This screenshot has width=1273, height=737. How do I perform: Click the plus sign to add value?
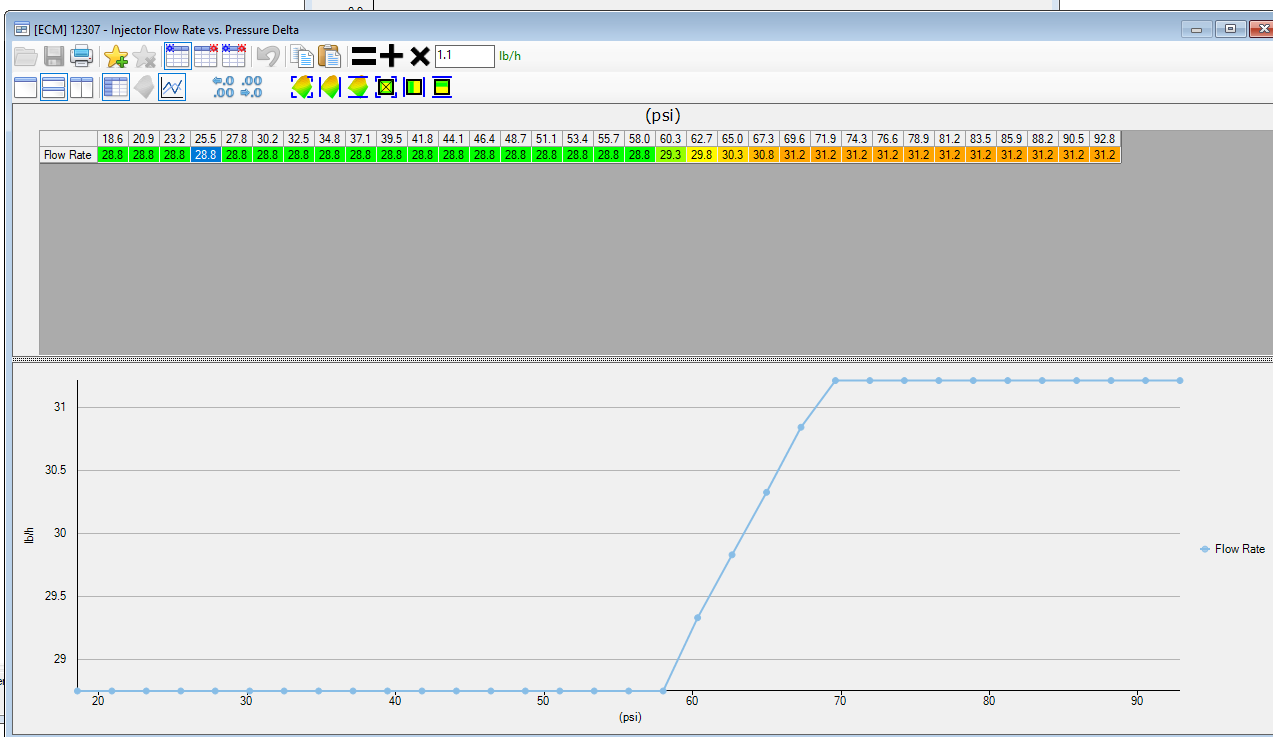[392, 56]
